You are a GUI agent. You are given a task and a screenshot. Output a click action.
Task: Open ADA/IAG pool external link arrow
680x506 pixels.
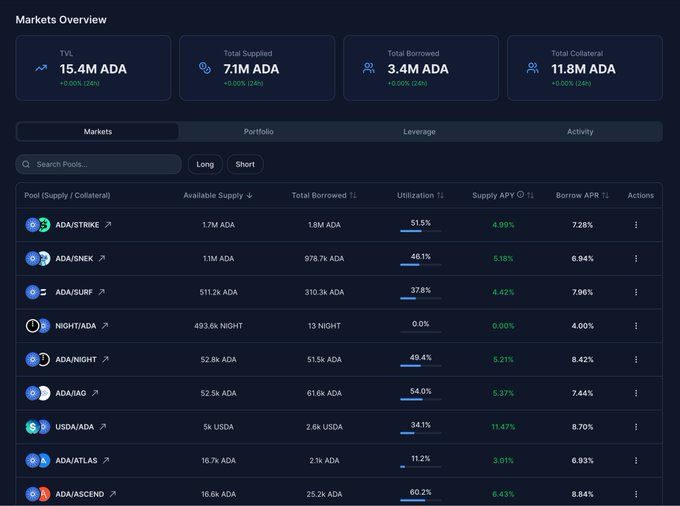click(95, 393)
